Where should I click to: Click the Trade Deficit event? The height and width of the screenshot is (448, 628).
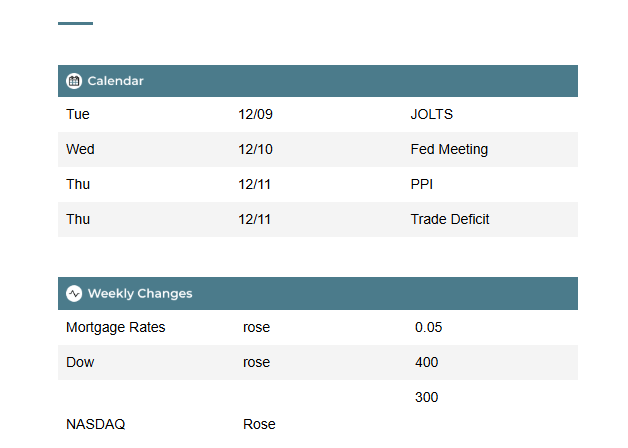coord(450,219)
